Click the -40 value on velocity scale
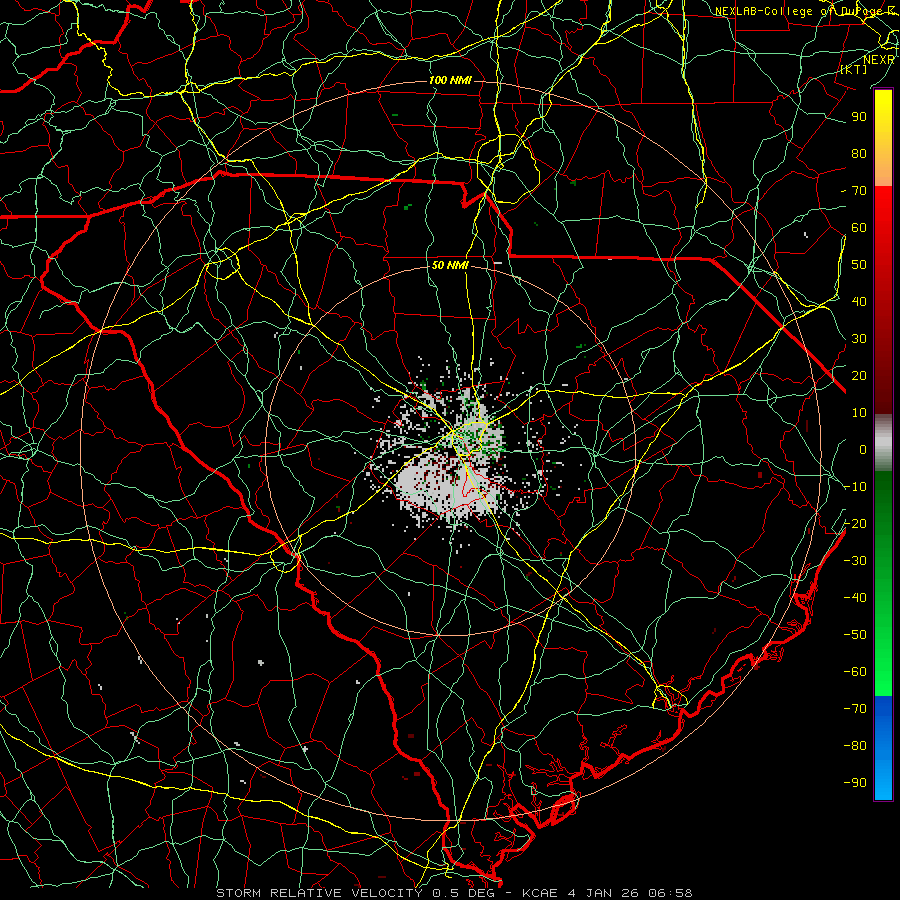Viewport: 900px width, 900px height. [855, 598]
